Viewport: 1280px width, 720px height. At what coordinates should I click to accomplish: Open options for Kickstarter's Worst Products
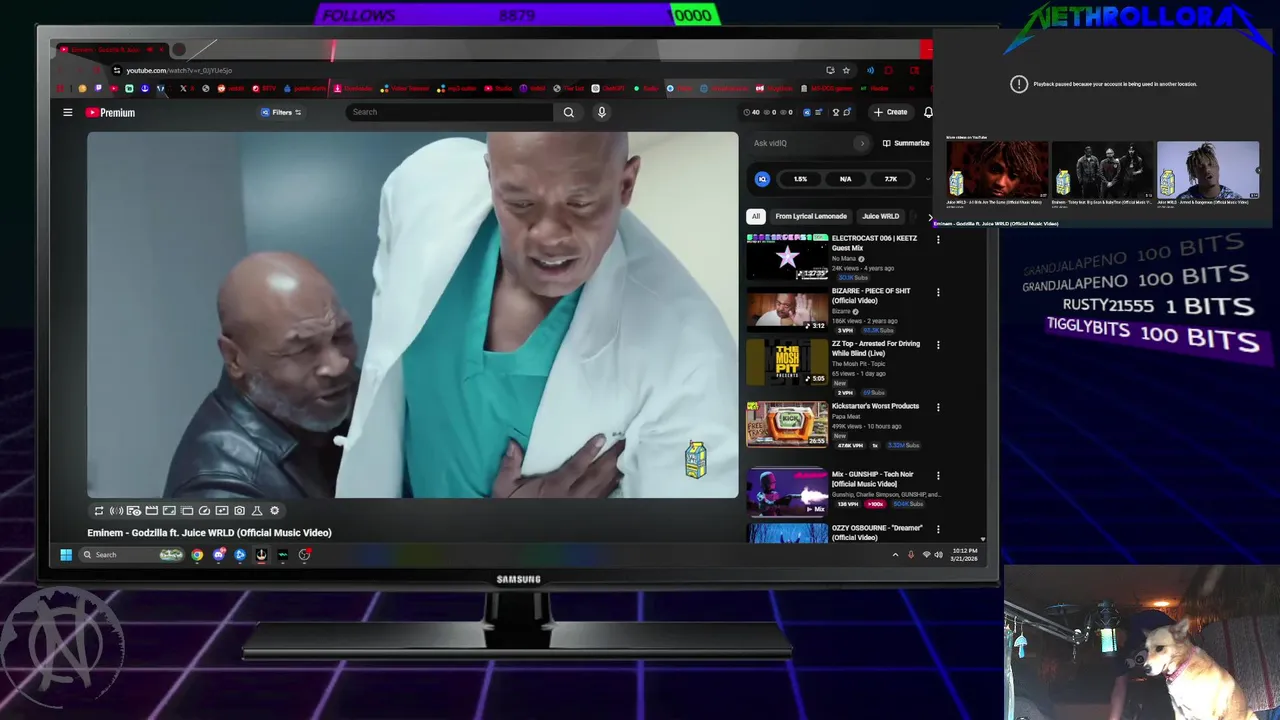pos(938,407)
